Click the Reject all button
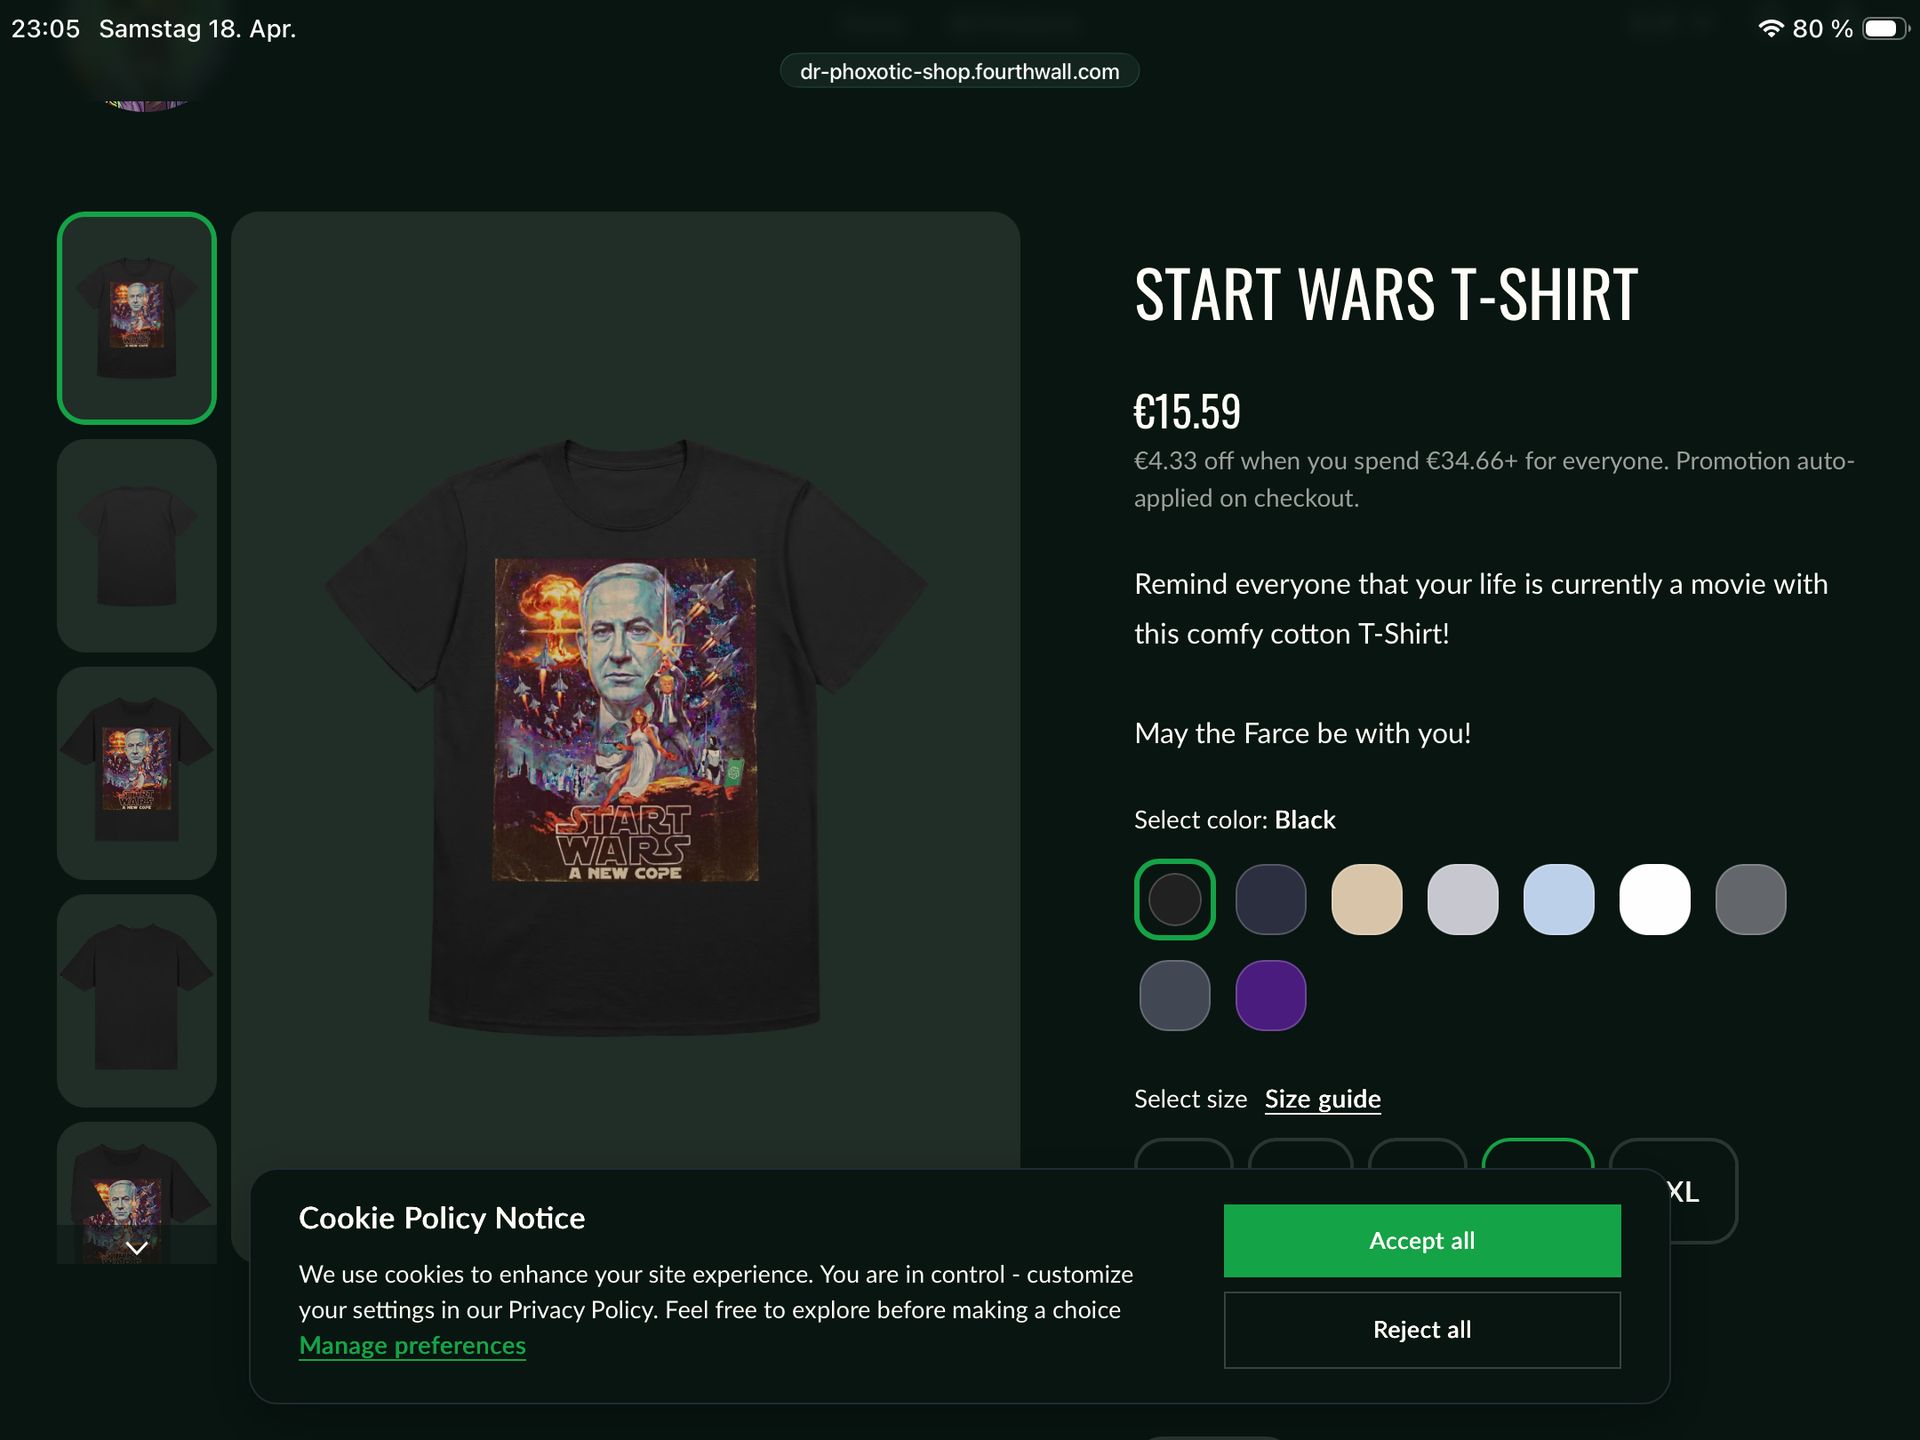 pyautogui.click(x=1421, y=1330)
